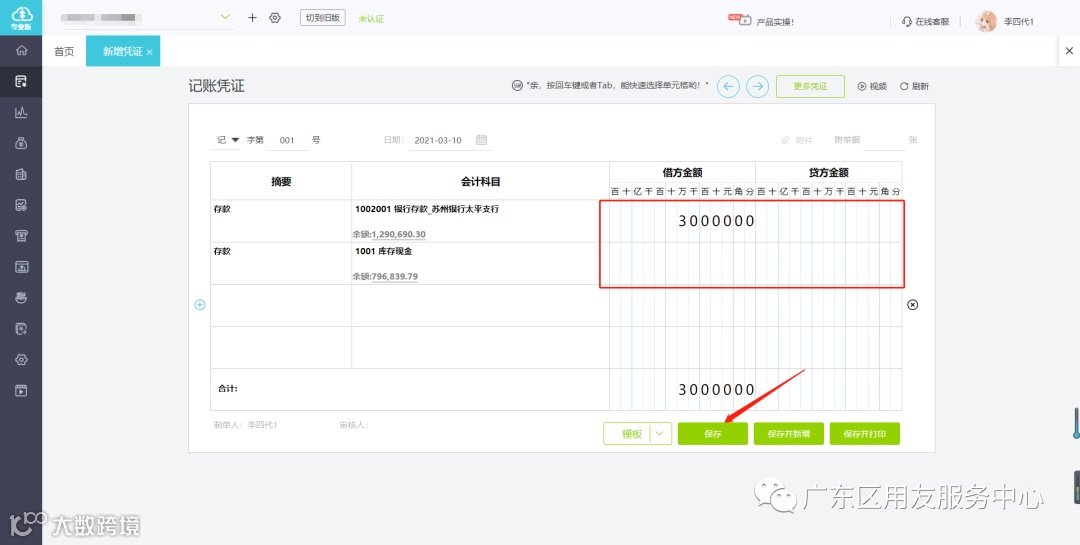Screen dimensions: 1080x545
Task: Click the balance 1,290,690.30 link
Action: click(398, 234)
